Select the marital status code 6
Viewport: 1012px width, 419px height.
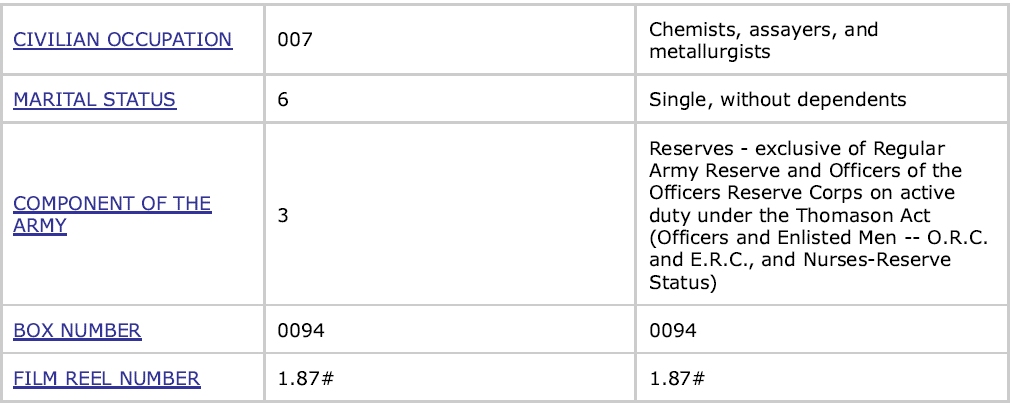click(x=284, y=100)
